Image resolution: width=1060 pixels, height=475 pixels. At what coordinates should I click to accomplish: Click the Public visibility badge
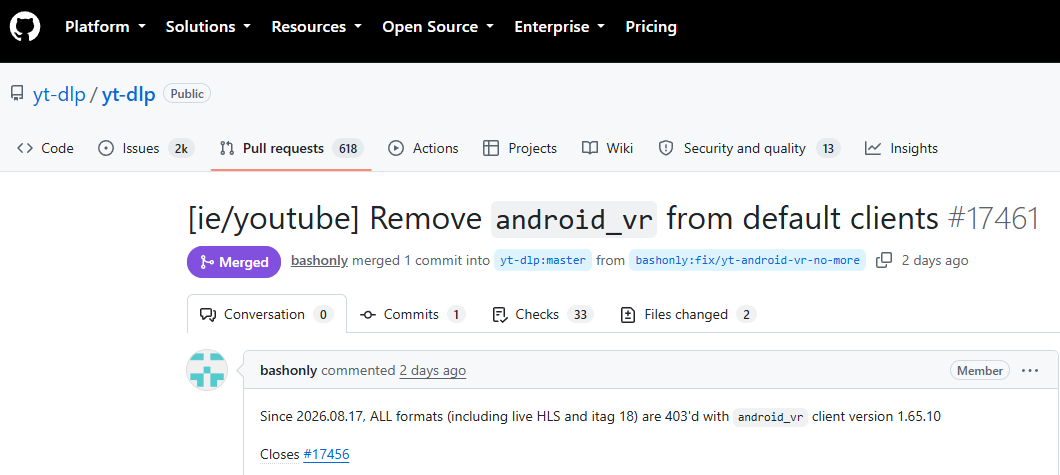pyautogui.click(x=187, y=94)
